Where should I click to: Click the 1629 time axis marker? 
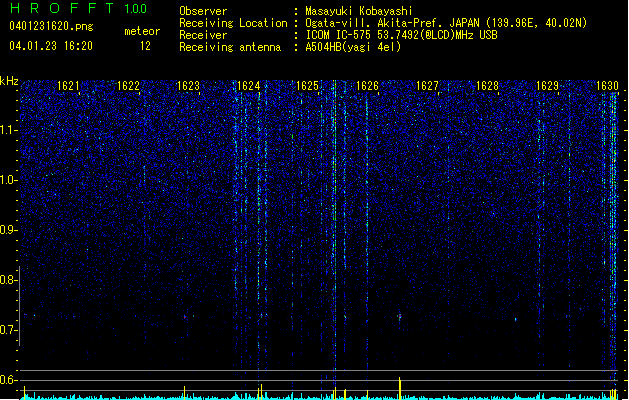click(x=547, y=86)
